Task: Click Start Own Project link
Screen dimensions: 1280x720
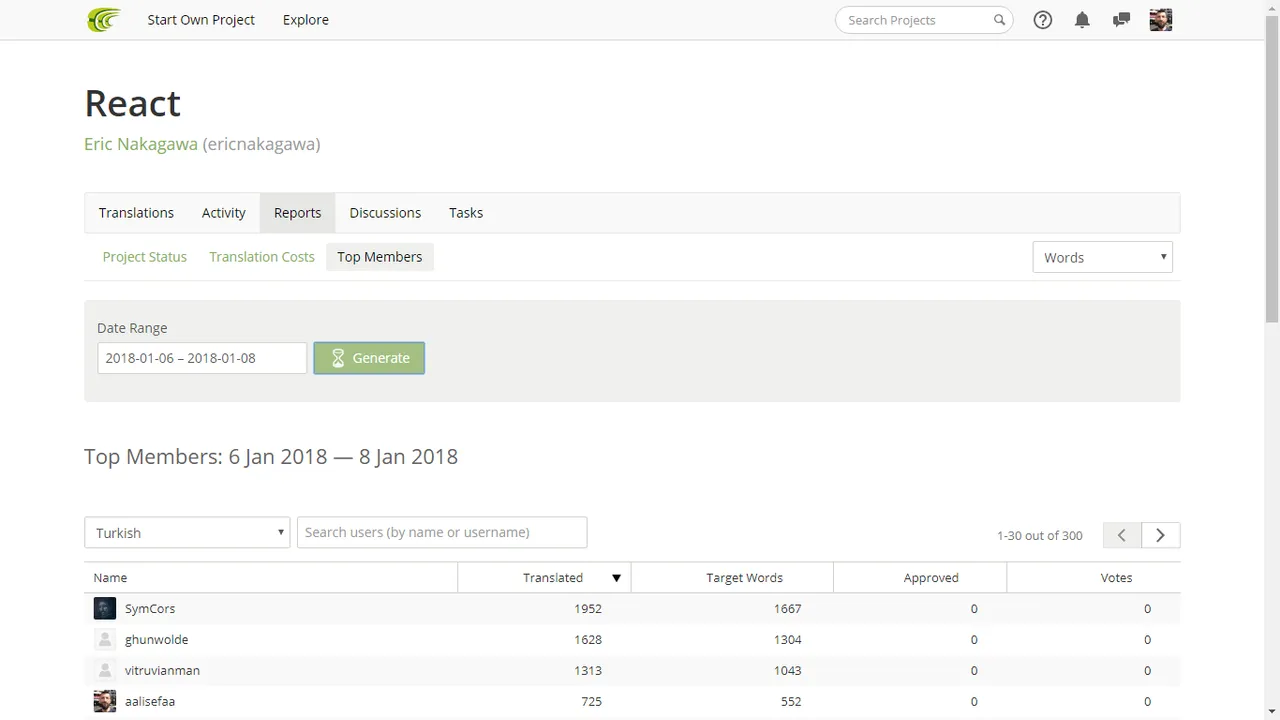Action: tap(201, 20)
